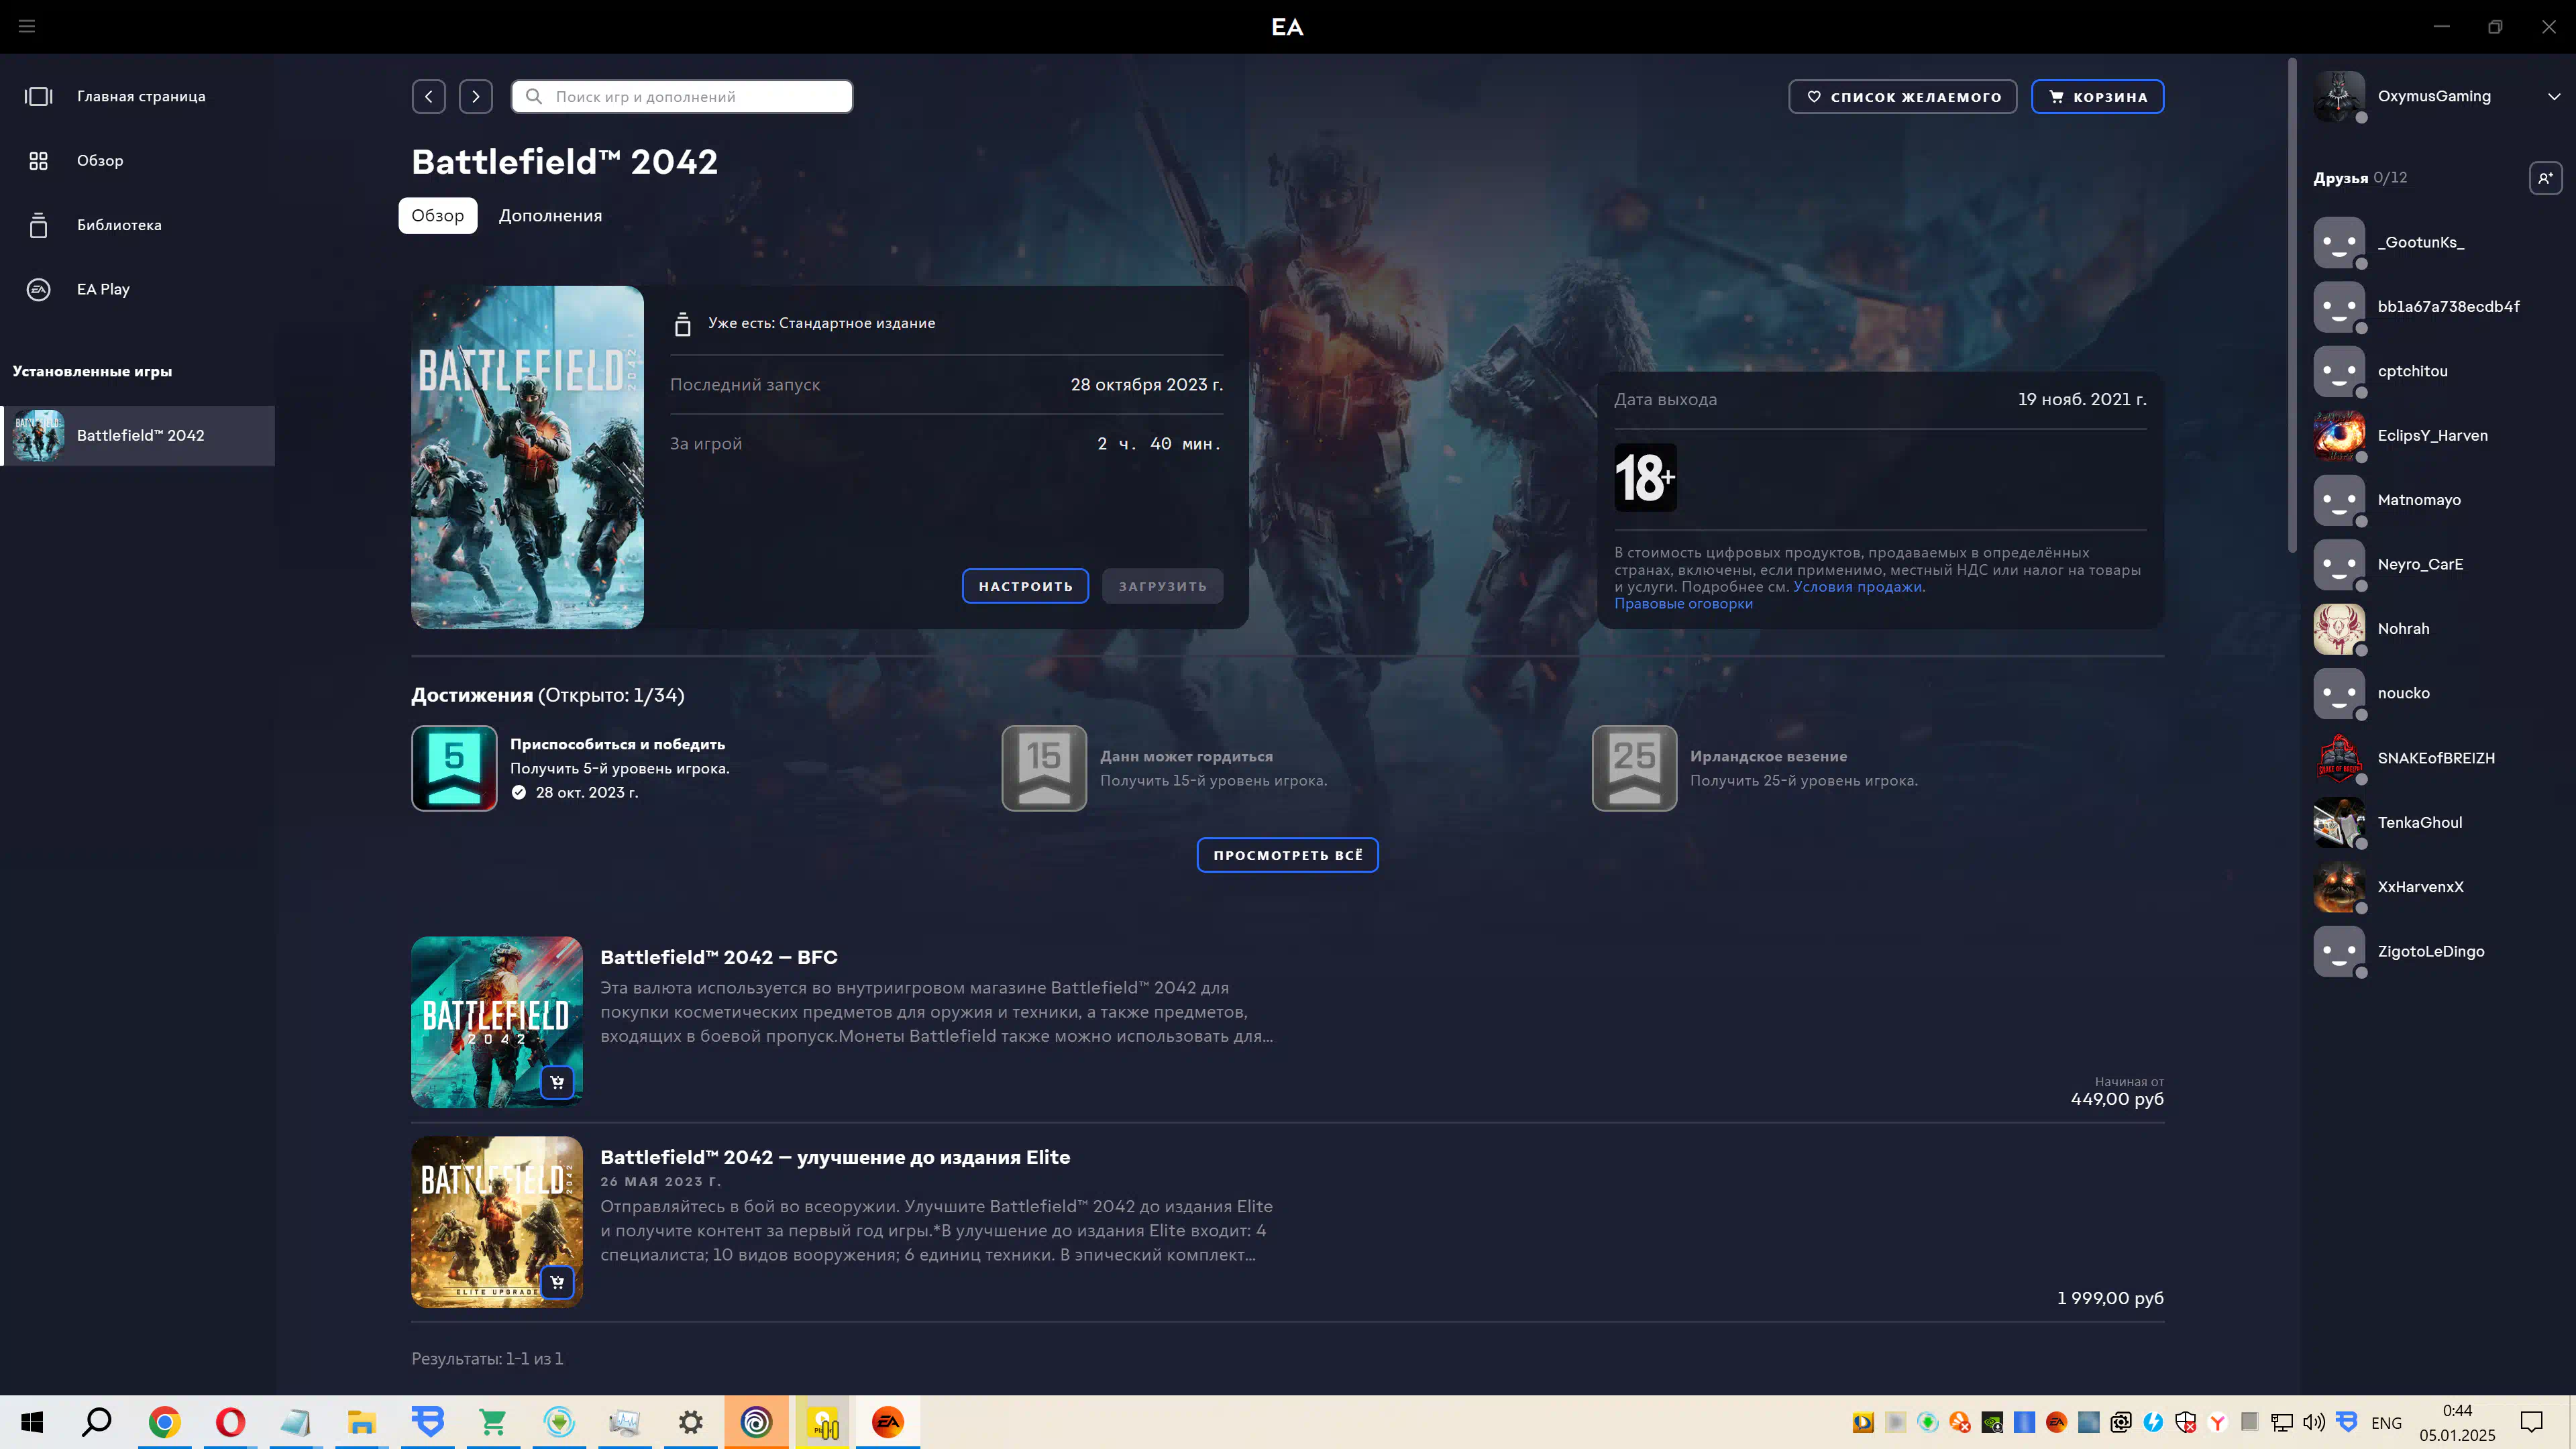Viewport: 2576px width, 1449px height.
Task: Click the level 15 achievement badge
Action: pos(1044,768)
